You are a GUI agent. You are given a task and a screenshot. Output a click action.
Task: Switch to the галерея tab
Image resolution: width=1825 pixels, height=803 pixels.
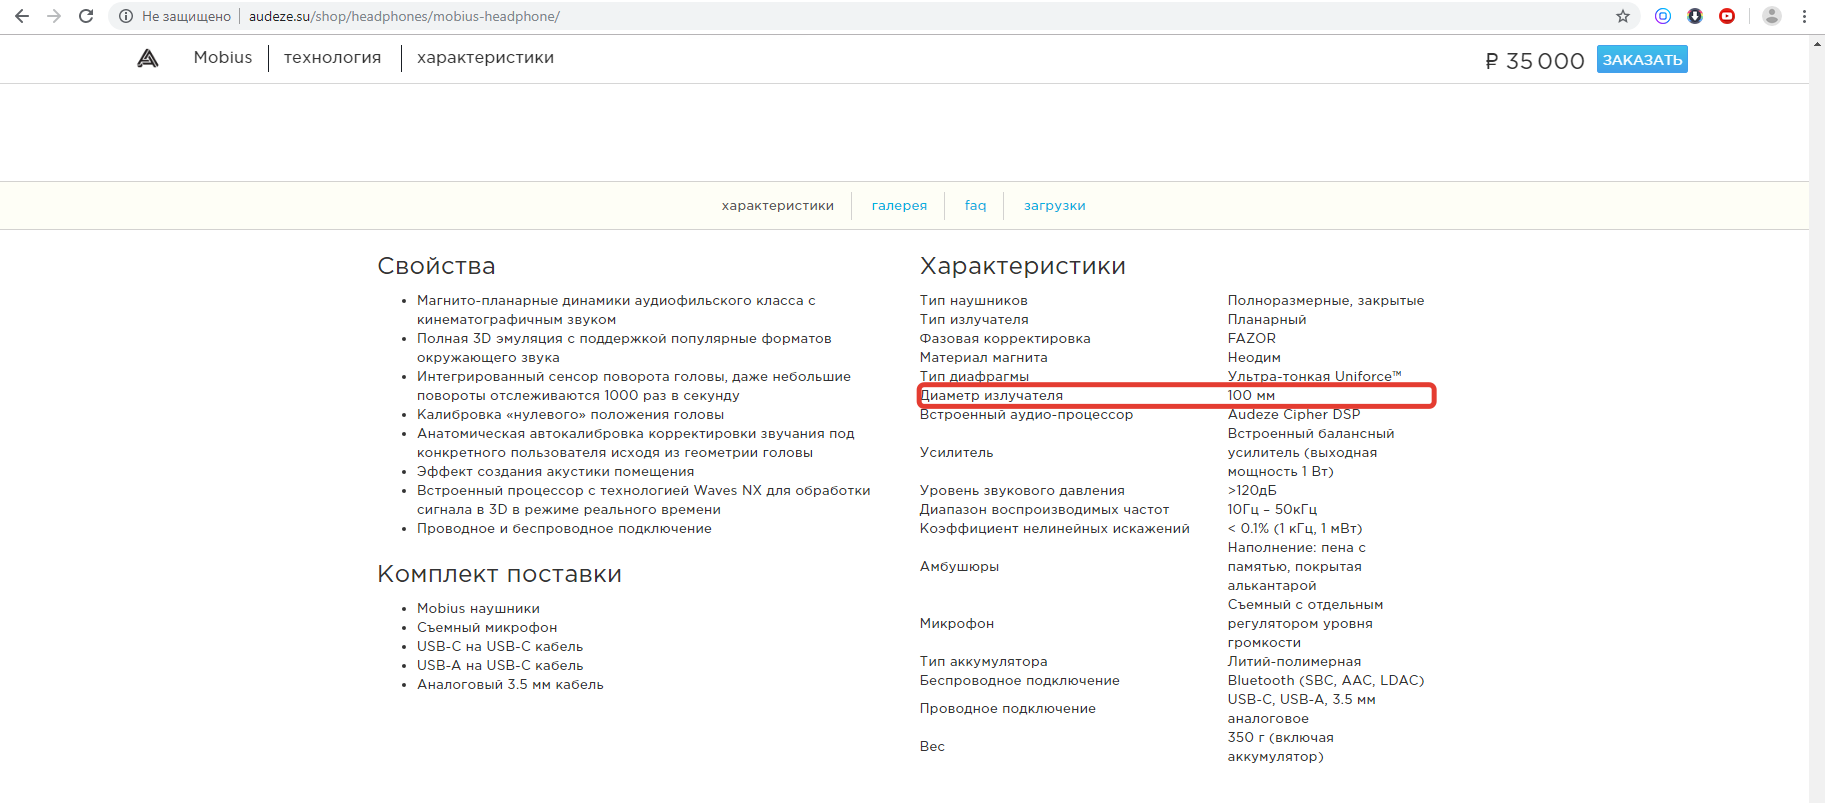[899, 206]
